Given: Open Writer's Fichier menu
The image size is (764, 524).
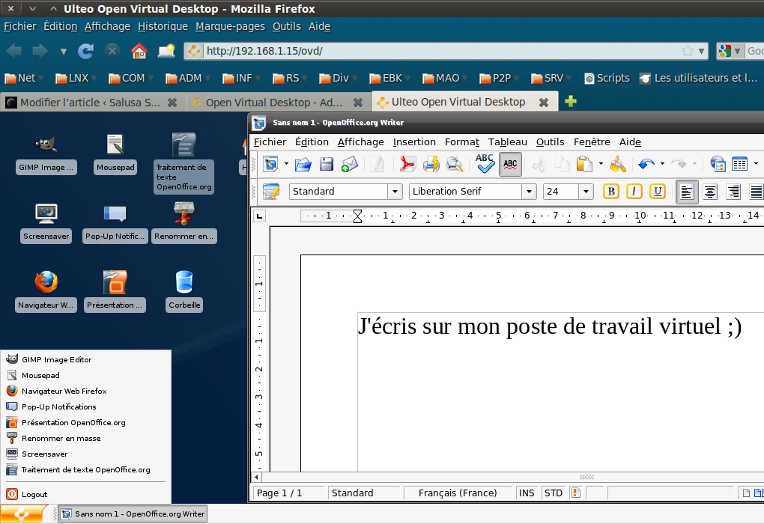Looking at the screenshot, I should click(x=270, y=142).
